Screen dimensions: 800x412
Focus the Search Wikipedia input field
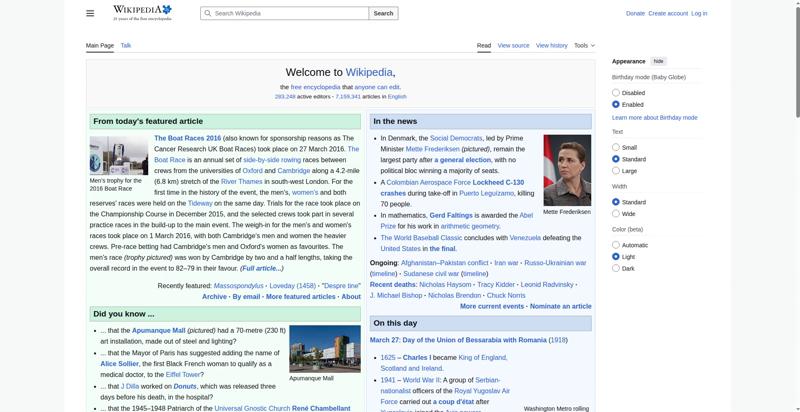click(290, 14)
